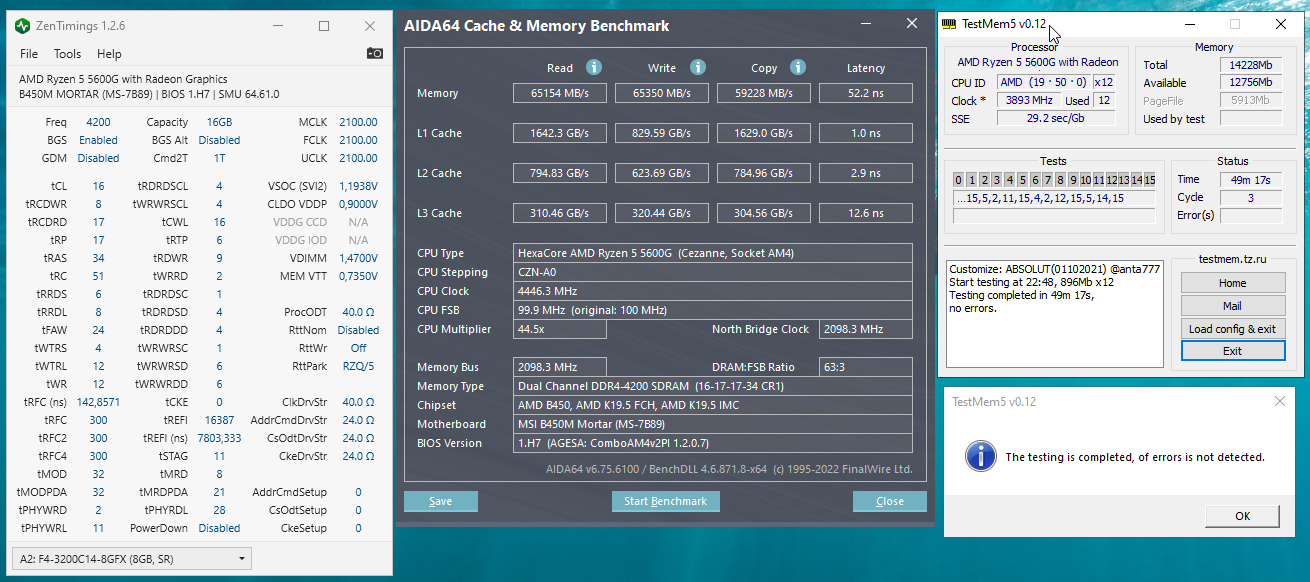Click the CPU Clock 4446.3 MHz field

pyautogui.click(x=713, y=291)
